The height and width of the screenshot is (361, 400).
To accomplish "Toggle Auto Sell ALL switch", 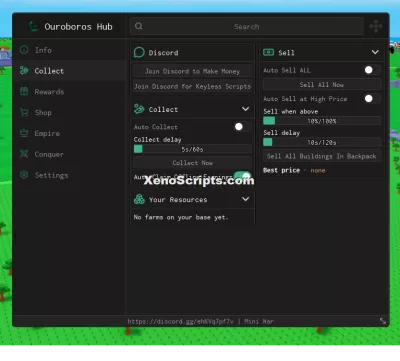I will point(372,70).
